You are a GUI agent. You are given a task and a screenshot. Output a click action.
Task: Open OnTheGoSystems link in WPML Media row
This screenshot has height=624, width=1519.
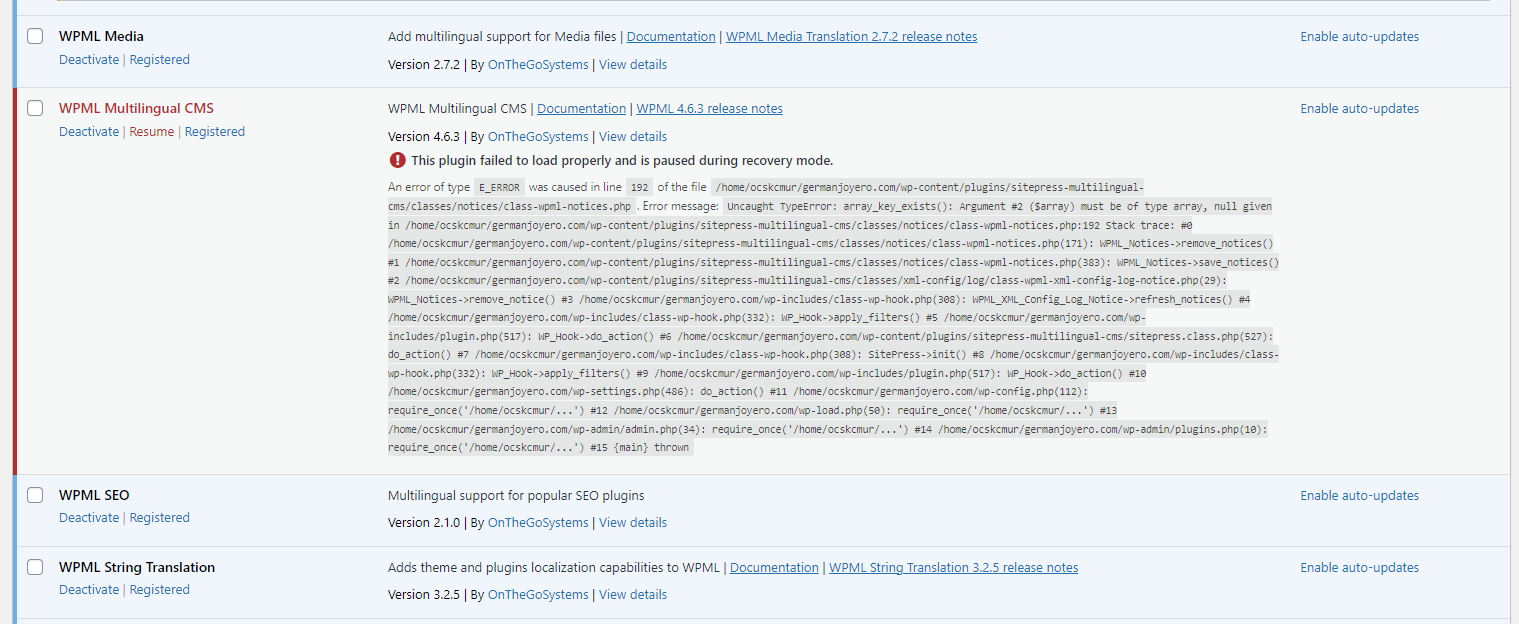538,65
